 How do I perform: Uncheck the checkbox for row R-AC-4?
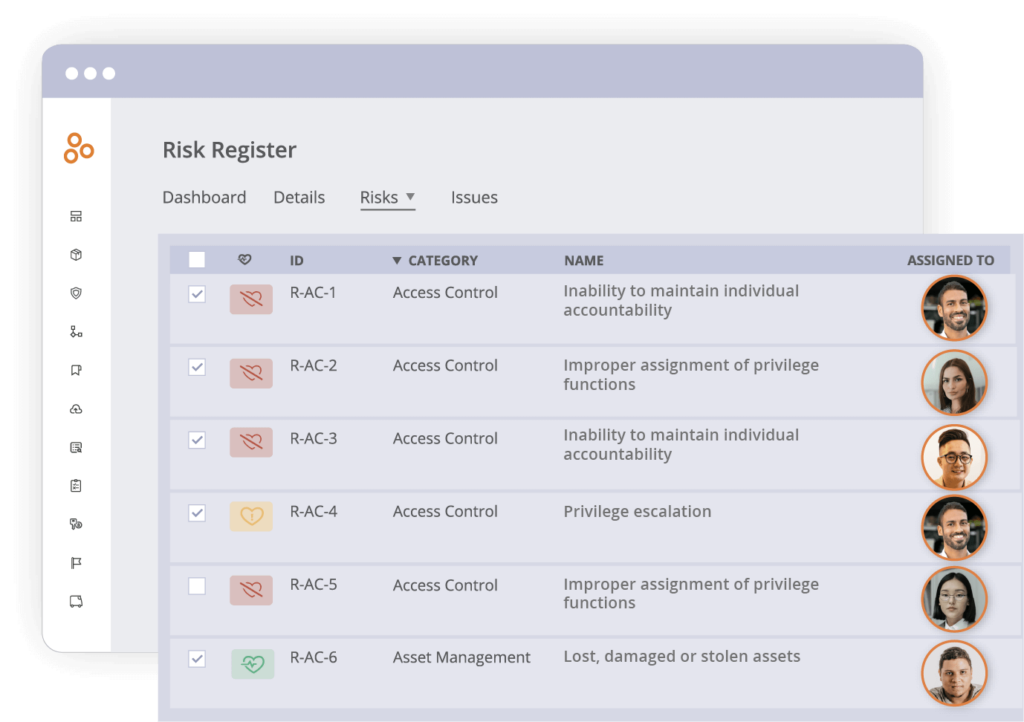(197, 513)
